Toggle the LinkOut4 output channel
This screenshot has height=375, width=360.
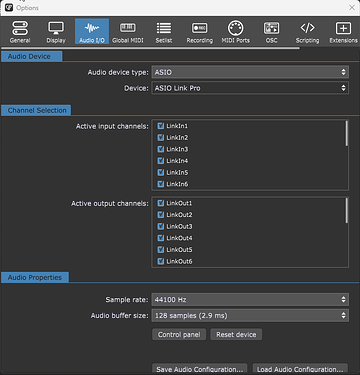(161, 238)
